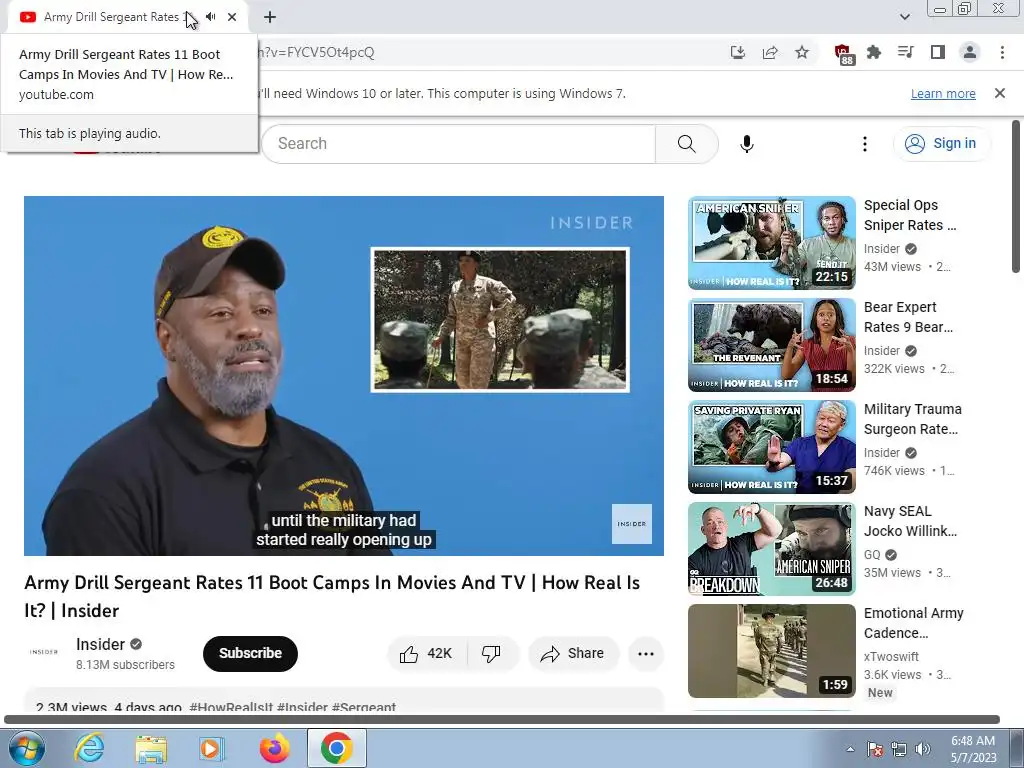This screenshot has height=768, width=1024.
Task: Launch Windows Media Player from taskbar
Action: point(212,748)
